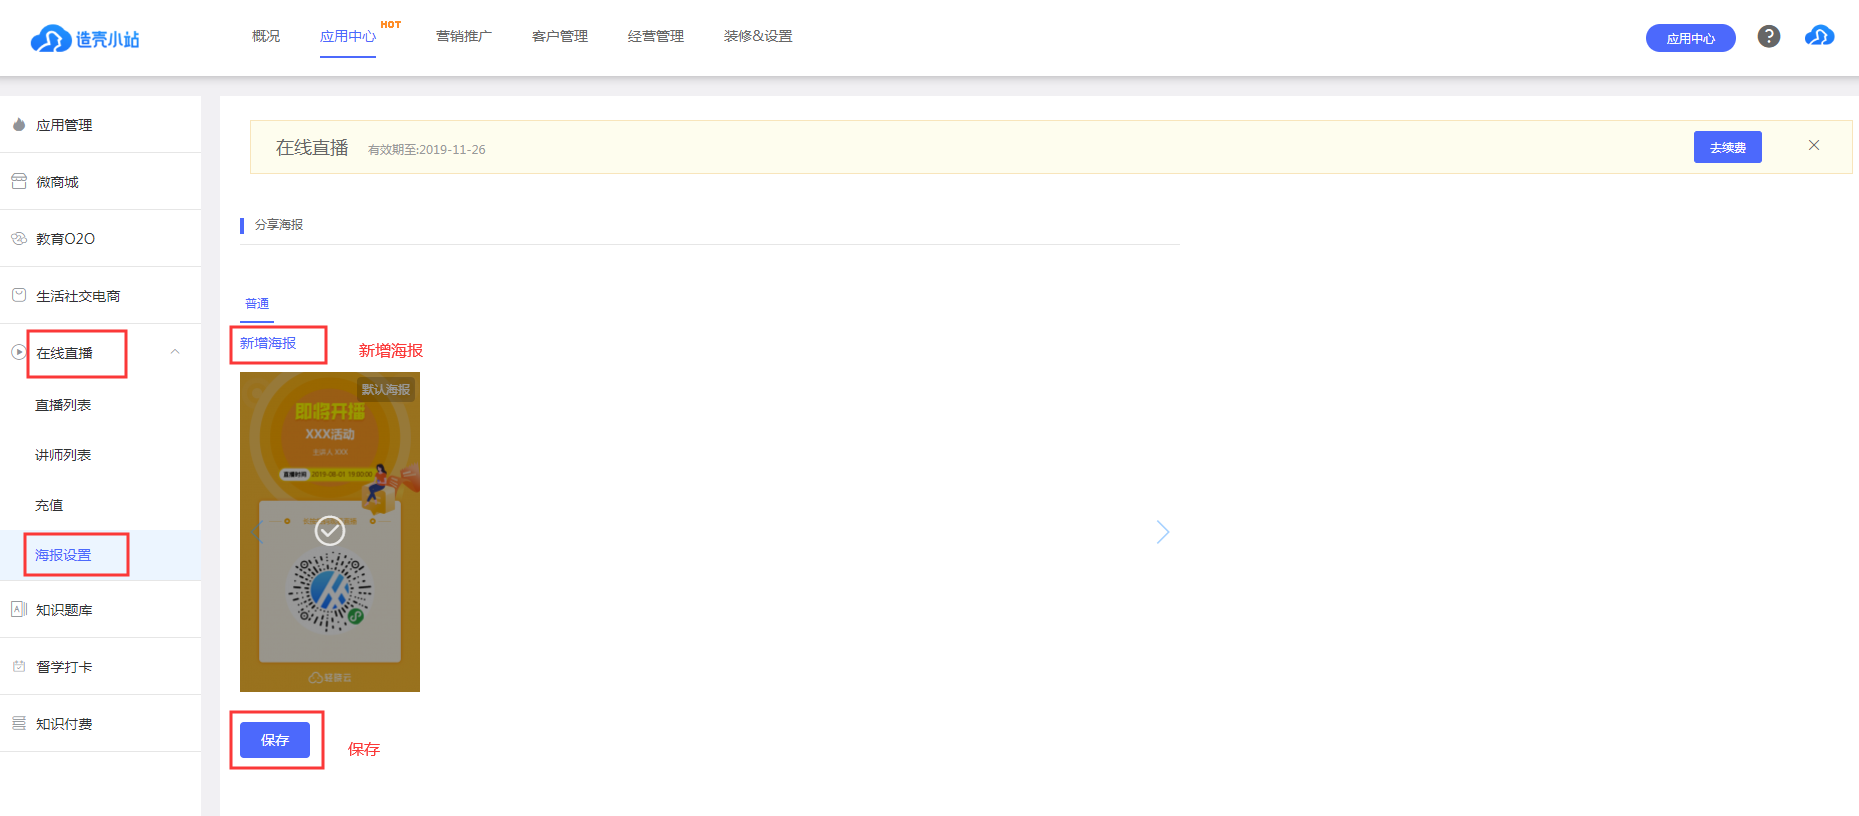
Task: Switch to the 普通 poster tab
Action: 257,304
